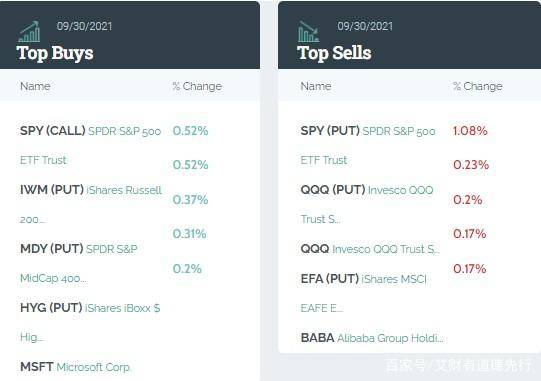
Task: Sort Top Sells by Name column
Action: click(x=316, y=86)
